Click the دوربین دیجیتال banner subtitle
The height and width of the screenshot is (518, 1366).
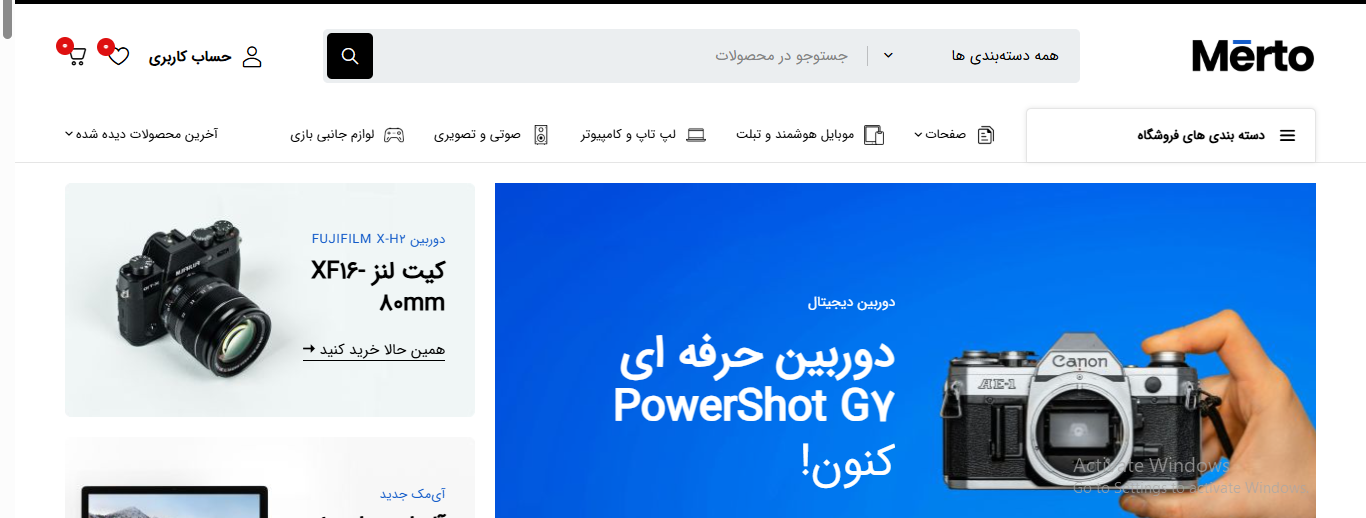[x=852, y=303]
